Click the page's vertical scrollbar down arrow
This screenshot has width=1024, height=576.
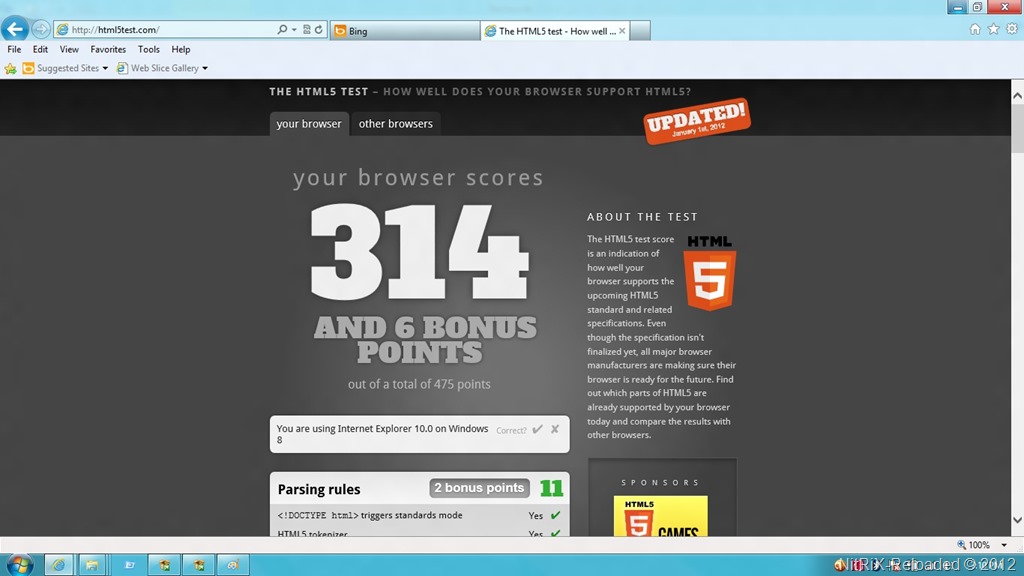[x=1017, y=521]
